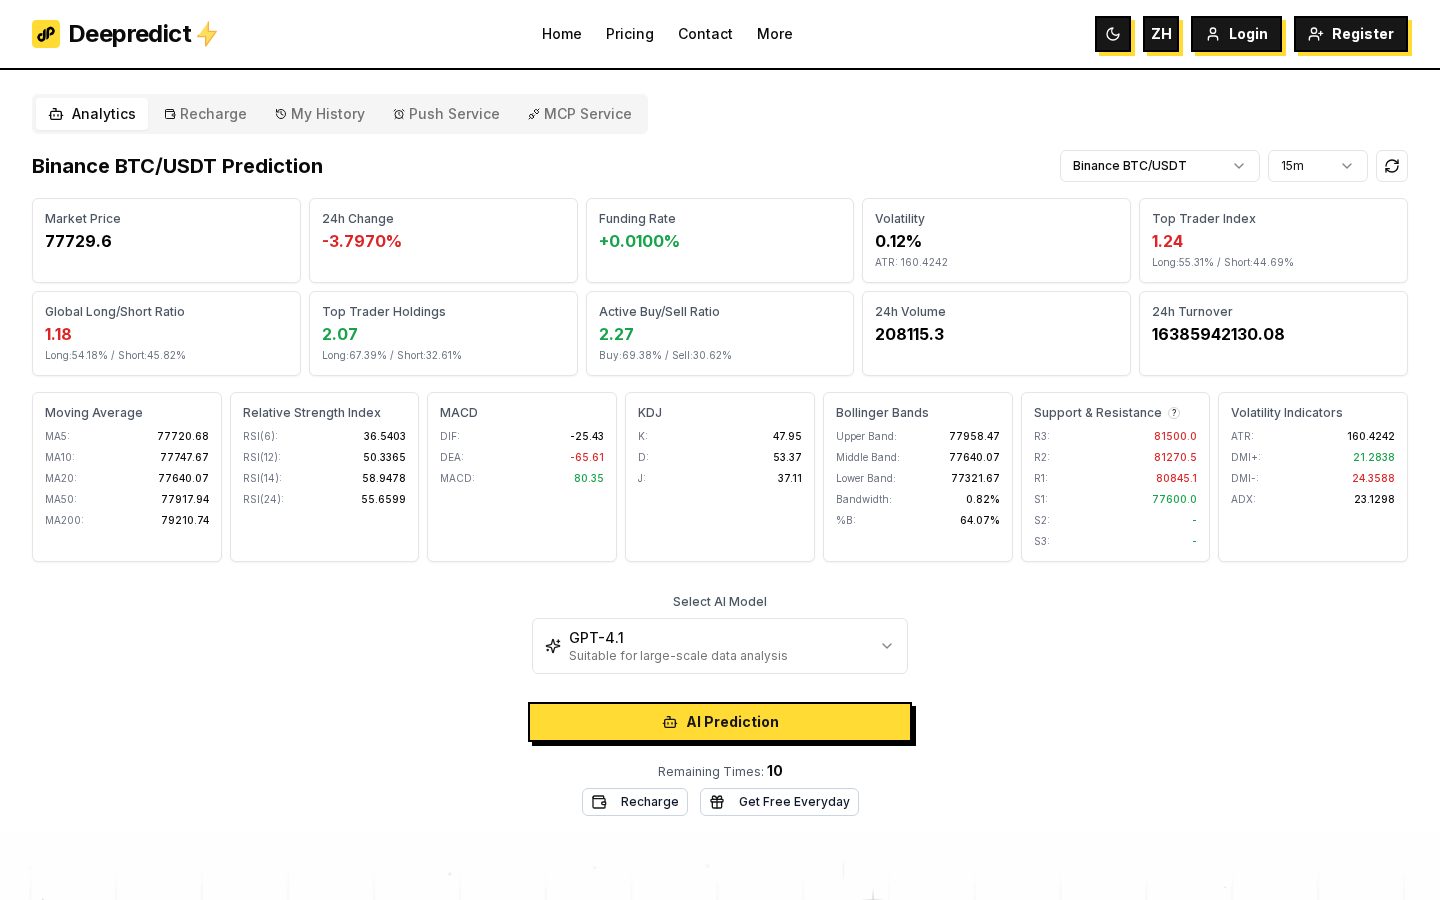Click the Deepredict logo icon
The width and height of the screenshot is (1440, 900).
point(46,34)
